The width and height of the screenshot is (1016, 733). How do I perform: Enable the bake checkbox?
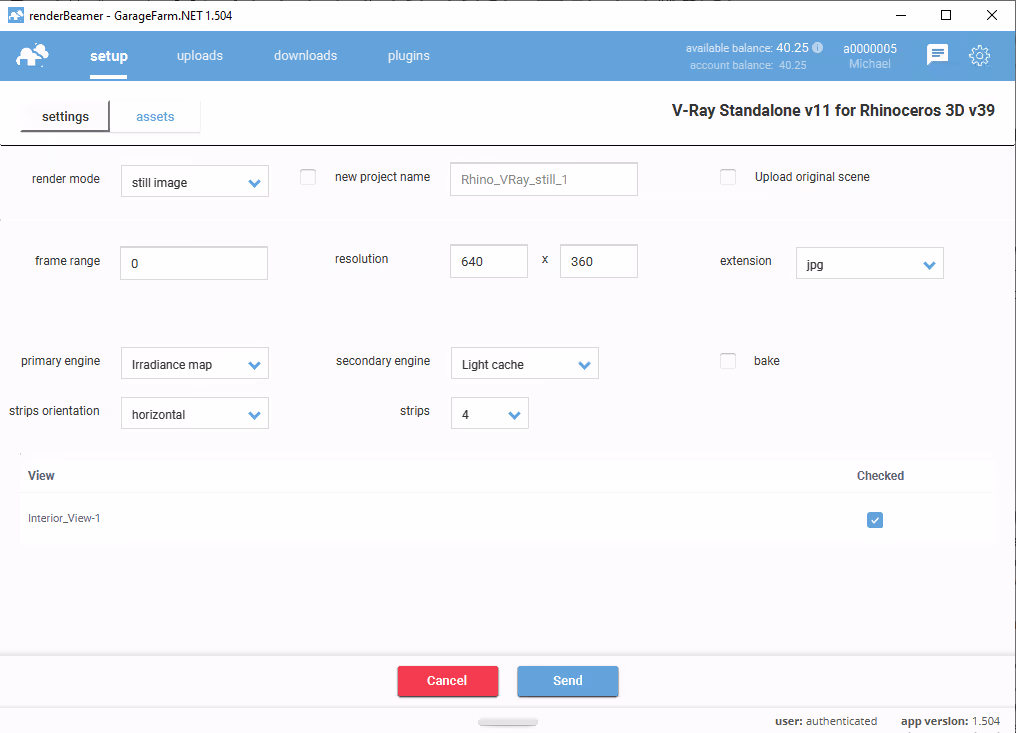tap(728, 361)
